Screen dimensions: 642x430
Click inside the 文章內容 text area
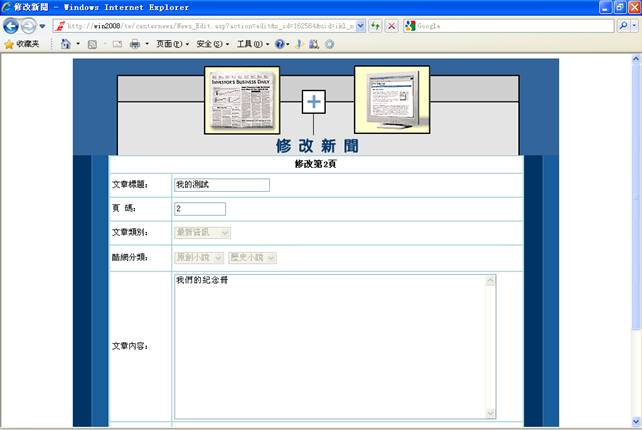(328, 346)
